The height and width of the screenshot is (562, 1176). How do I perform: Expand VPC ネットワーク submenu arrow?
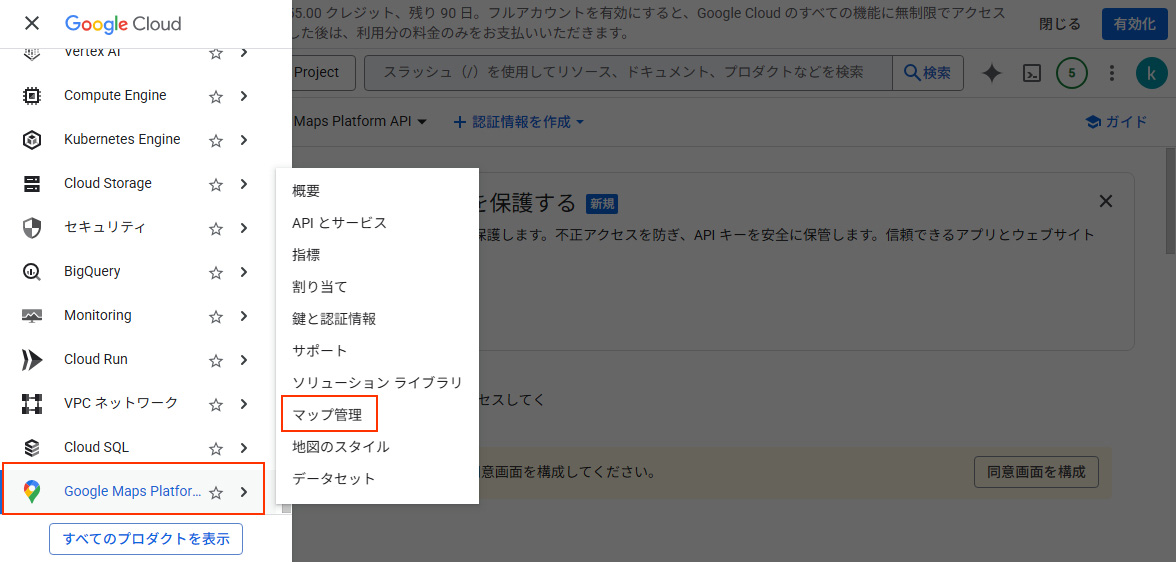click(243, 404)
